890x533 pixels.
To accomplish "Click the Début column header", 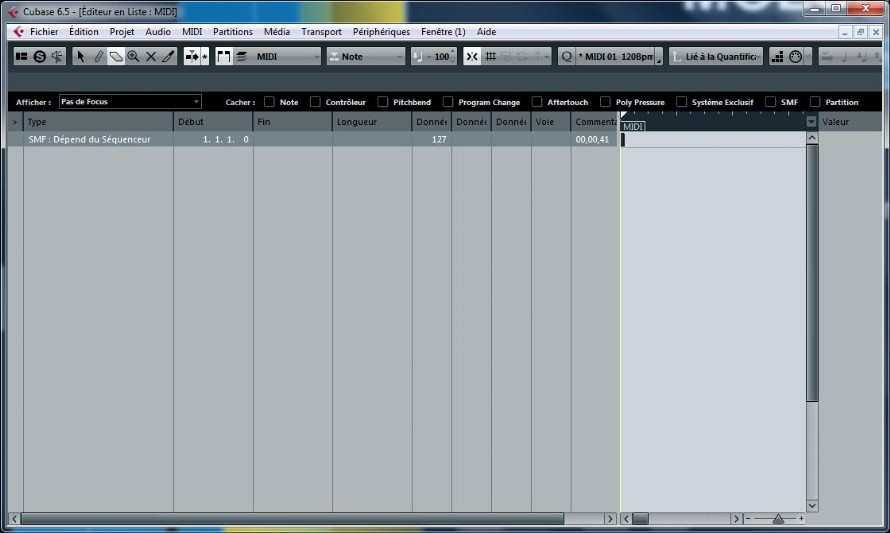I will 213,121.
